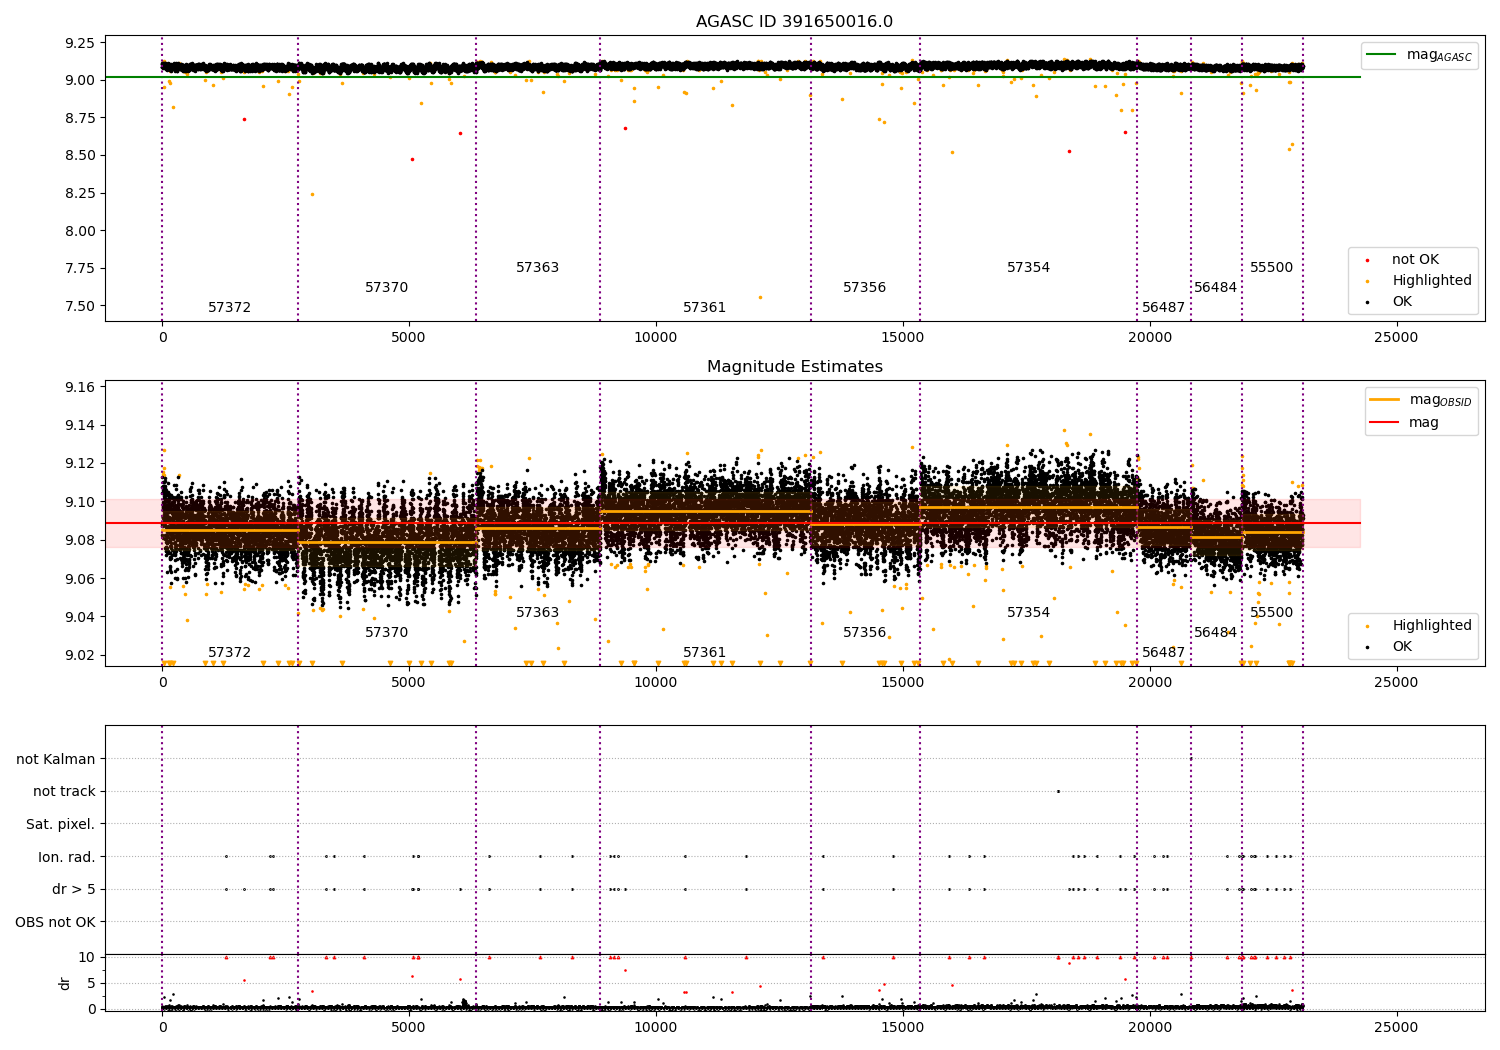Select OBSID label 56487 in the AGASC plot

pos(1164,308)
